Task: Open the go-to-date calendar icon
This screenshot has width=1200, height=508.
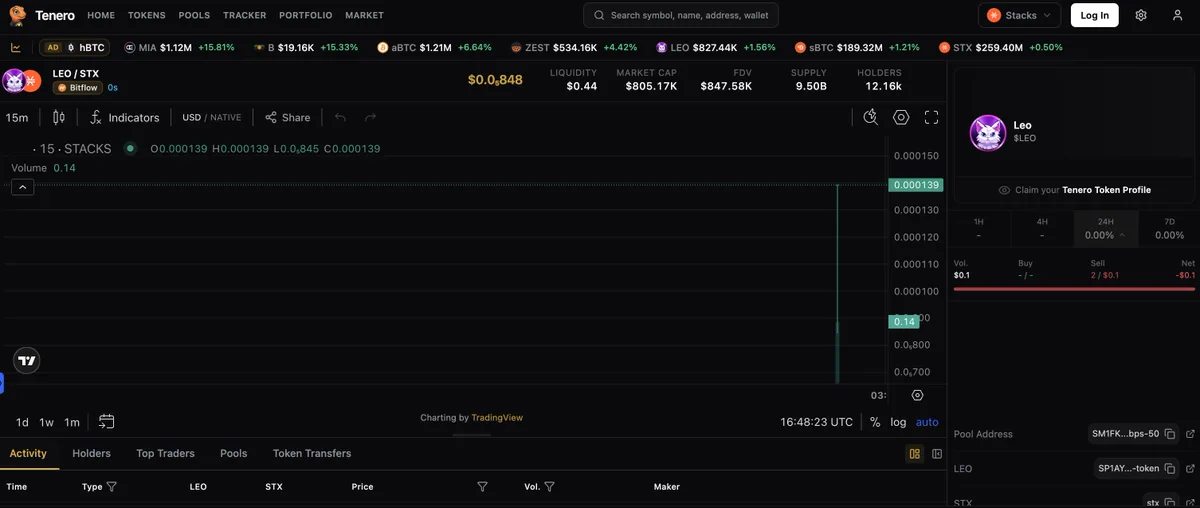Action: click(x=107, y=422)
